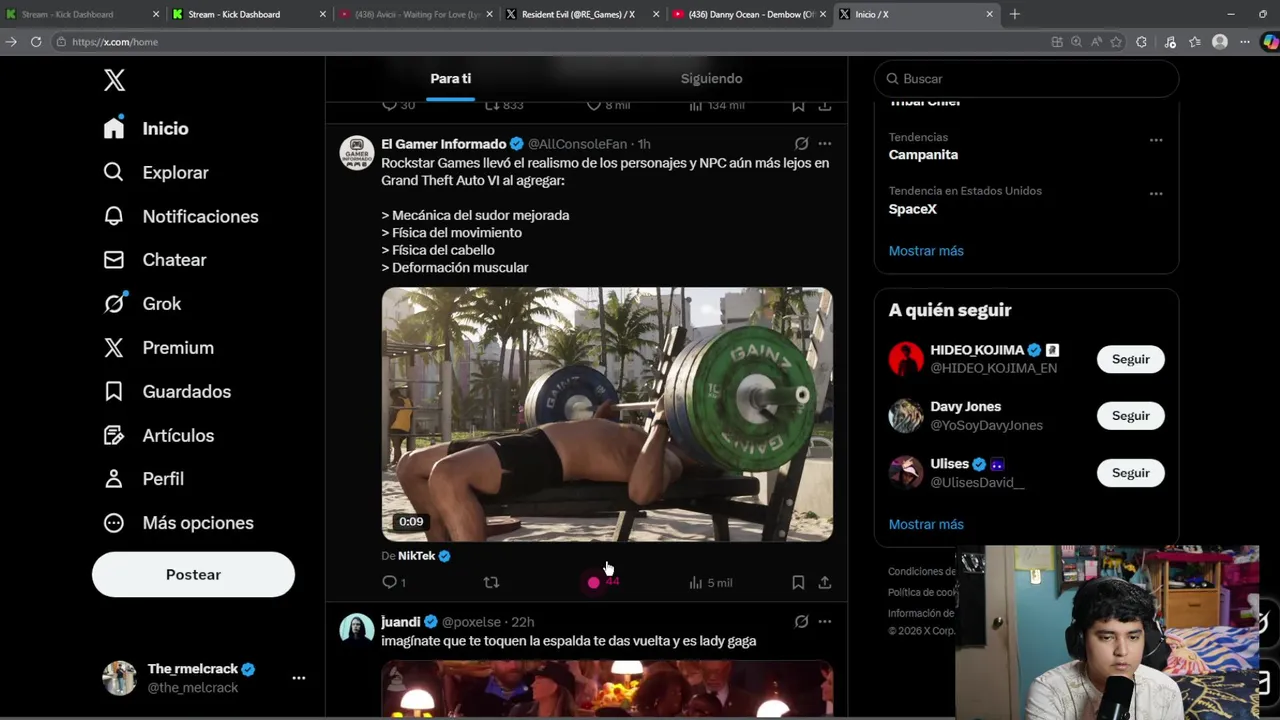Follow HIDEO_KOJIMA
This screenshot has width=1280, height=720.
coord(1131,359)
